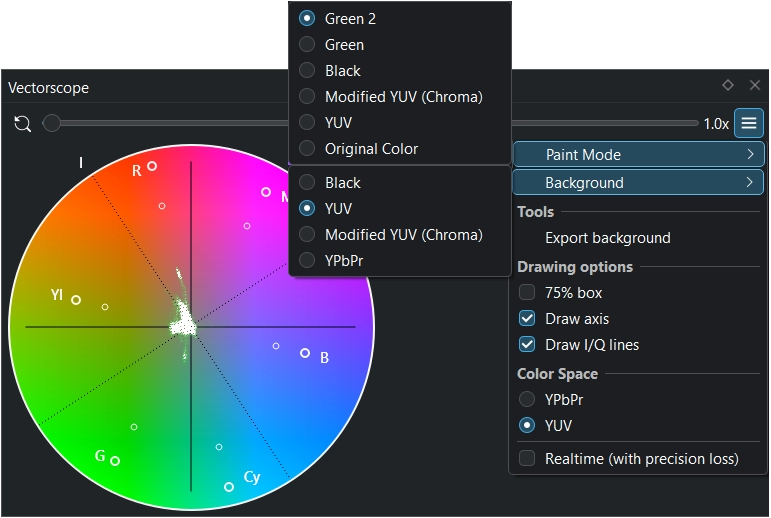Viewport: 771px width, 518px height.
Task: Close the Vectorscope panel
Action: point(755,86)
